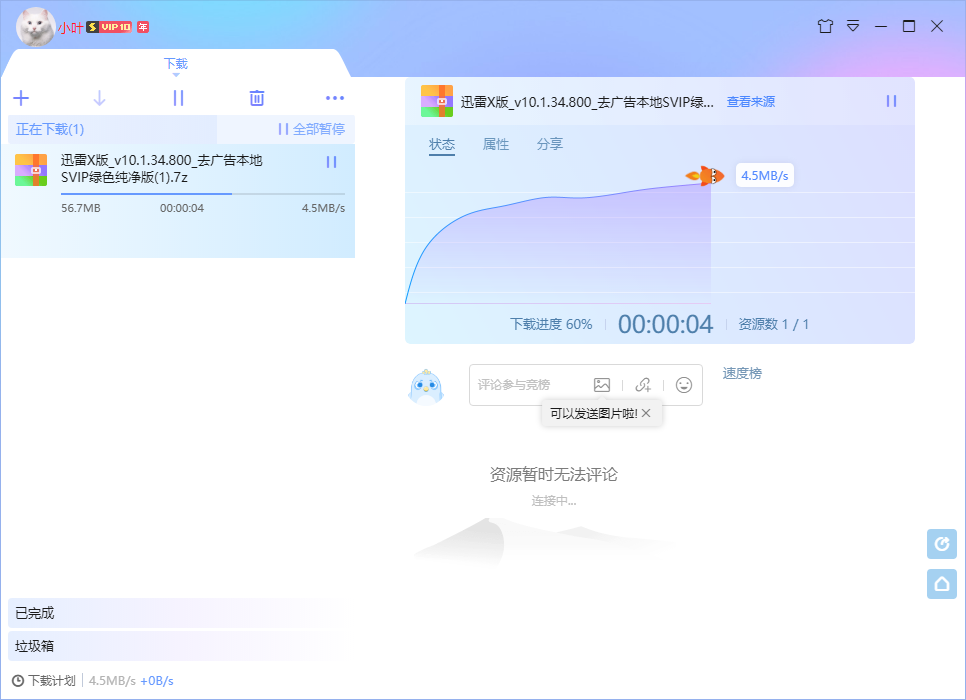Click the user avatar cat picture
Image resolution: width=966 pixels, height=700 pixels.
35,26
